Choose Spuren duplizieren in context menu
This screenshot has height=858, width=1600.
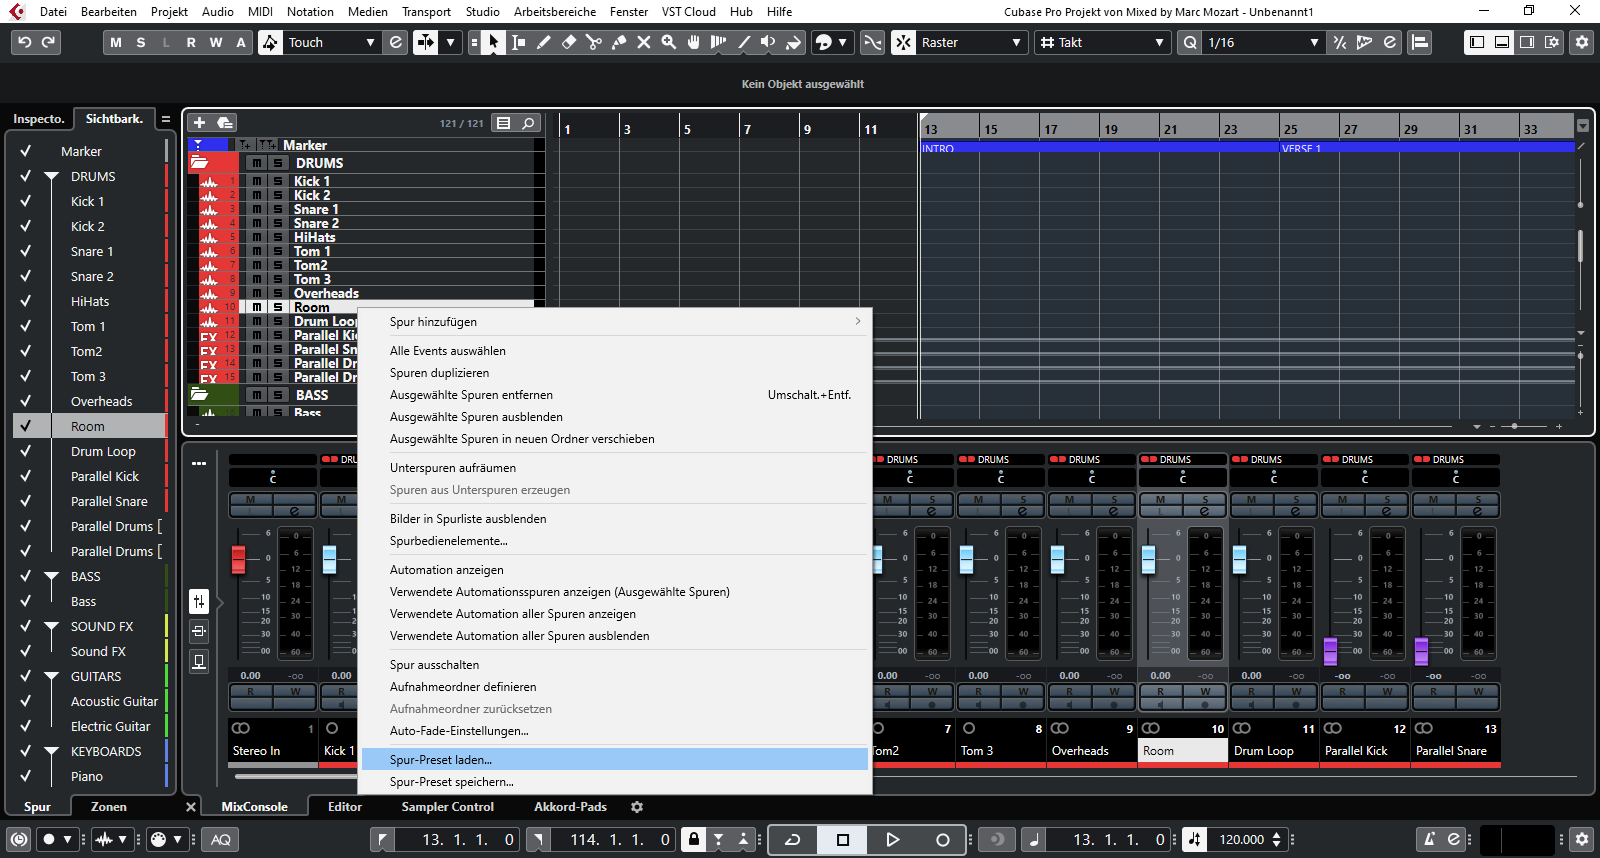pyautogui.click(x=615, y=373)
